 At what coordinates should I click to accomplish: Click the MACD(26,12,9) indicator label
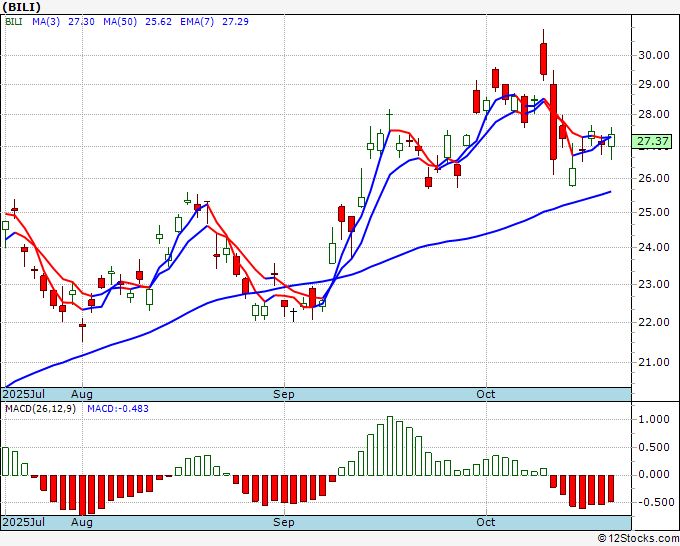40,409
